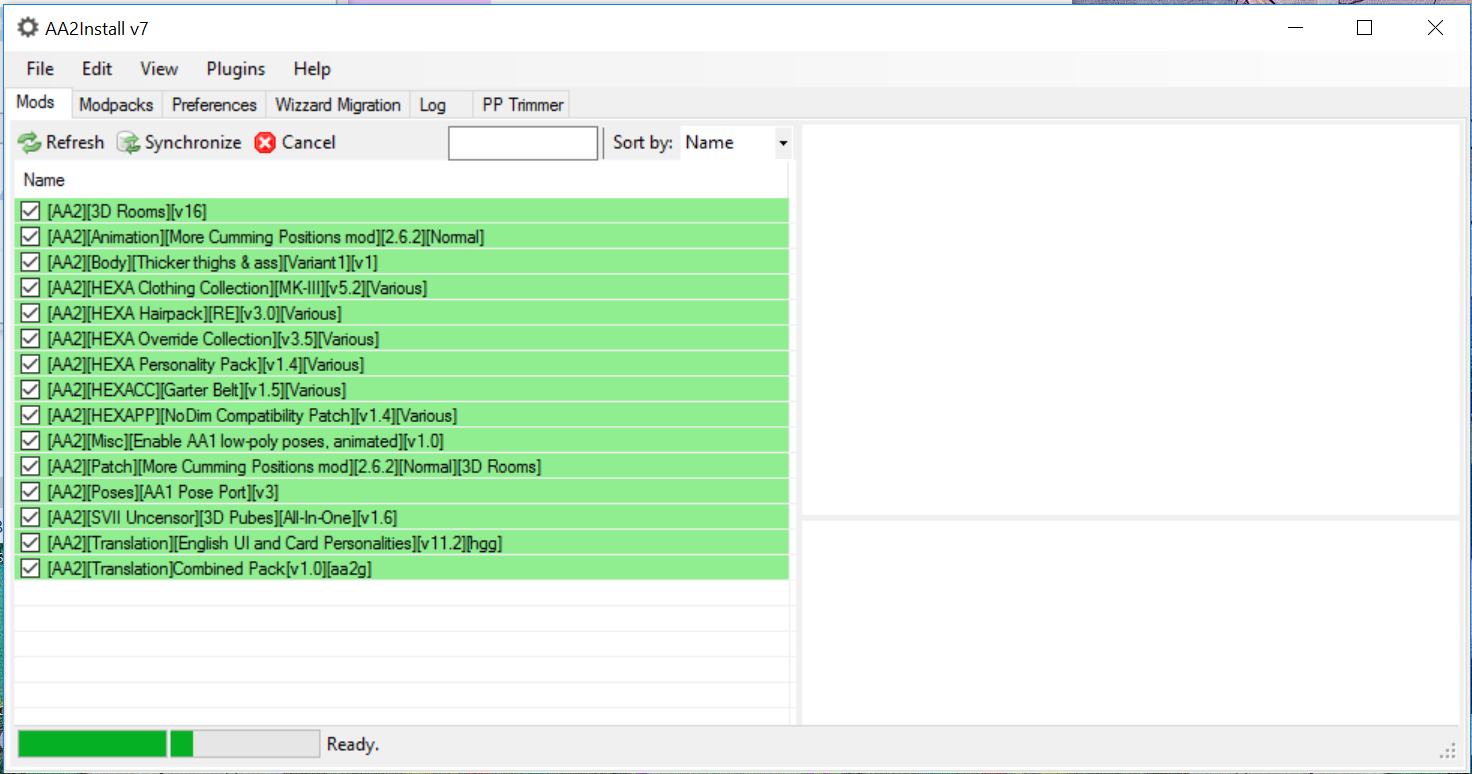Open the File menu
Image resolution: width=1472 pixels, height=774 pixels.
click(x=40, y=69)
